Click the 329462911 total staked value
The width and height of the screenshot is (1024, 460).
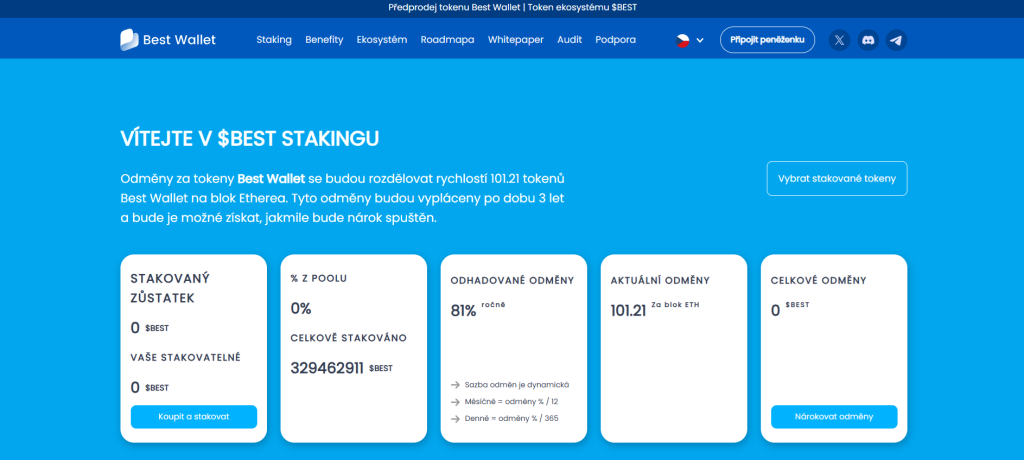point(327,369)
